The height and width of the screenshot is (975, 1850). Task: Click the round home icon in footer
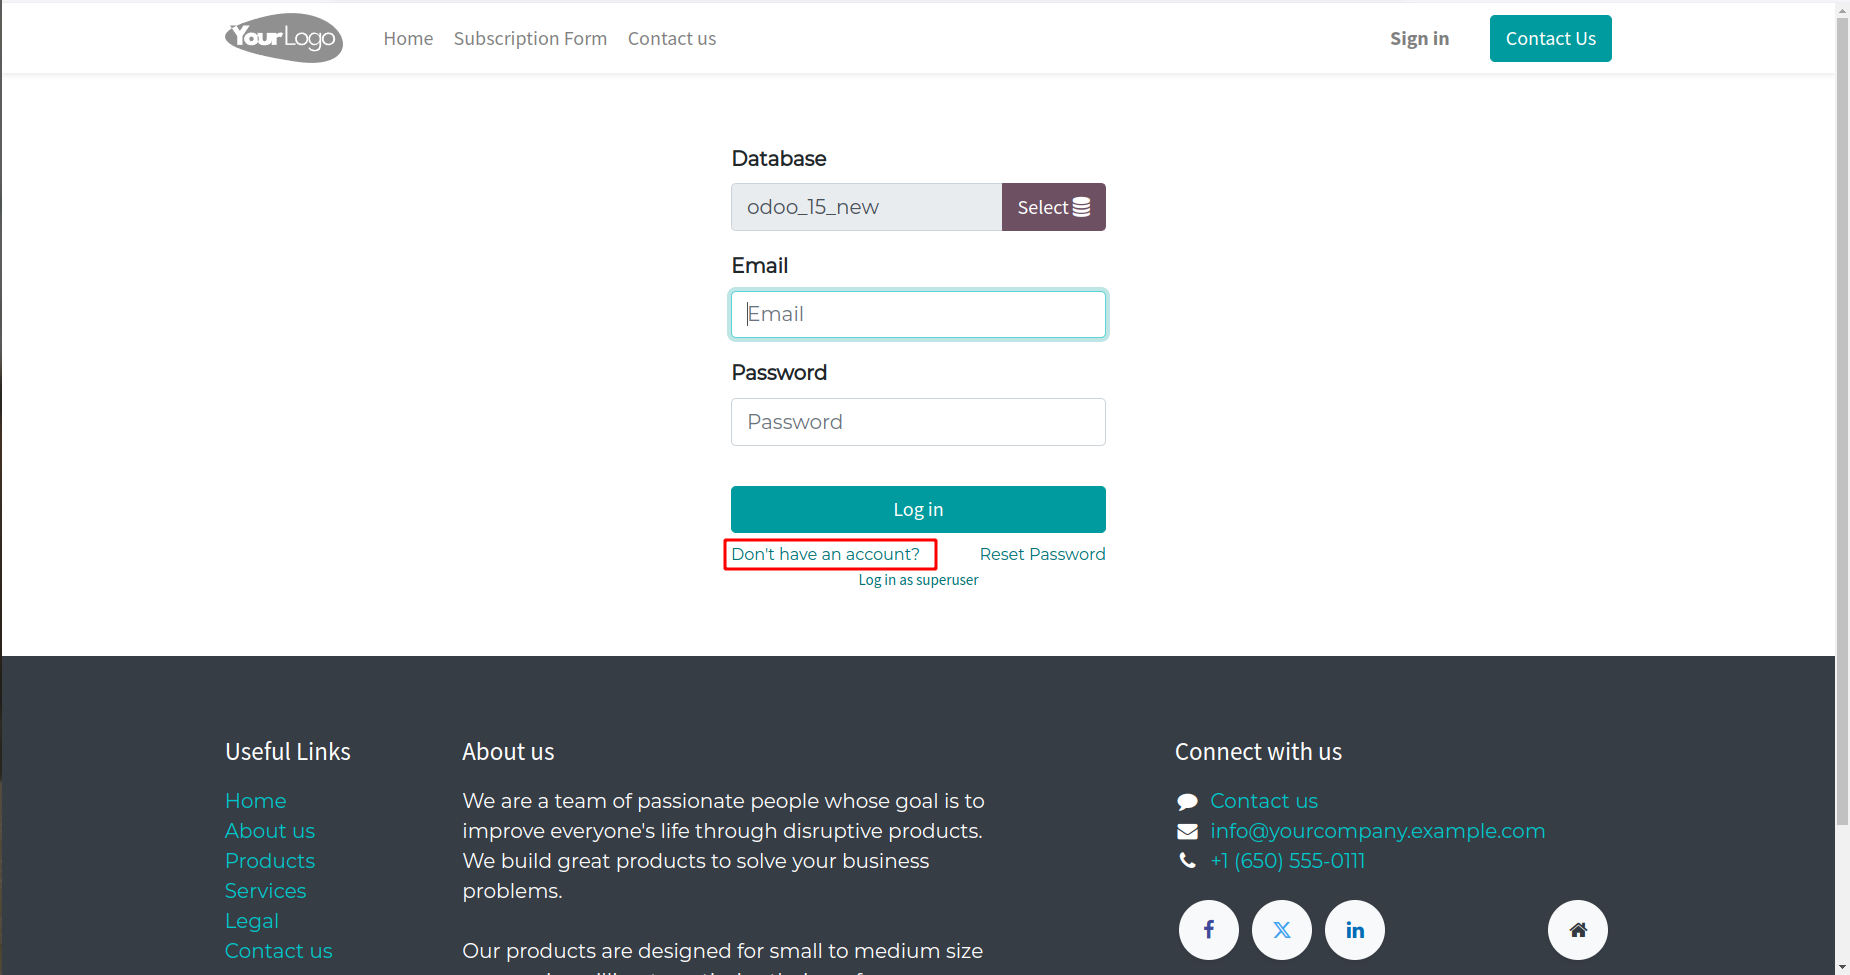pos(1578,930)
